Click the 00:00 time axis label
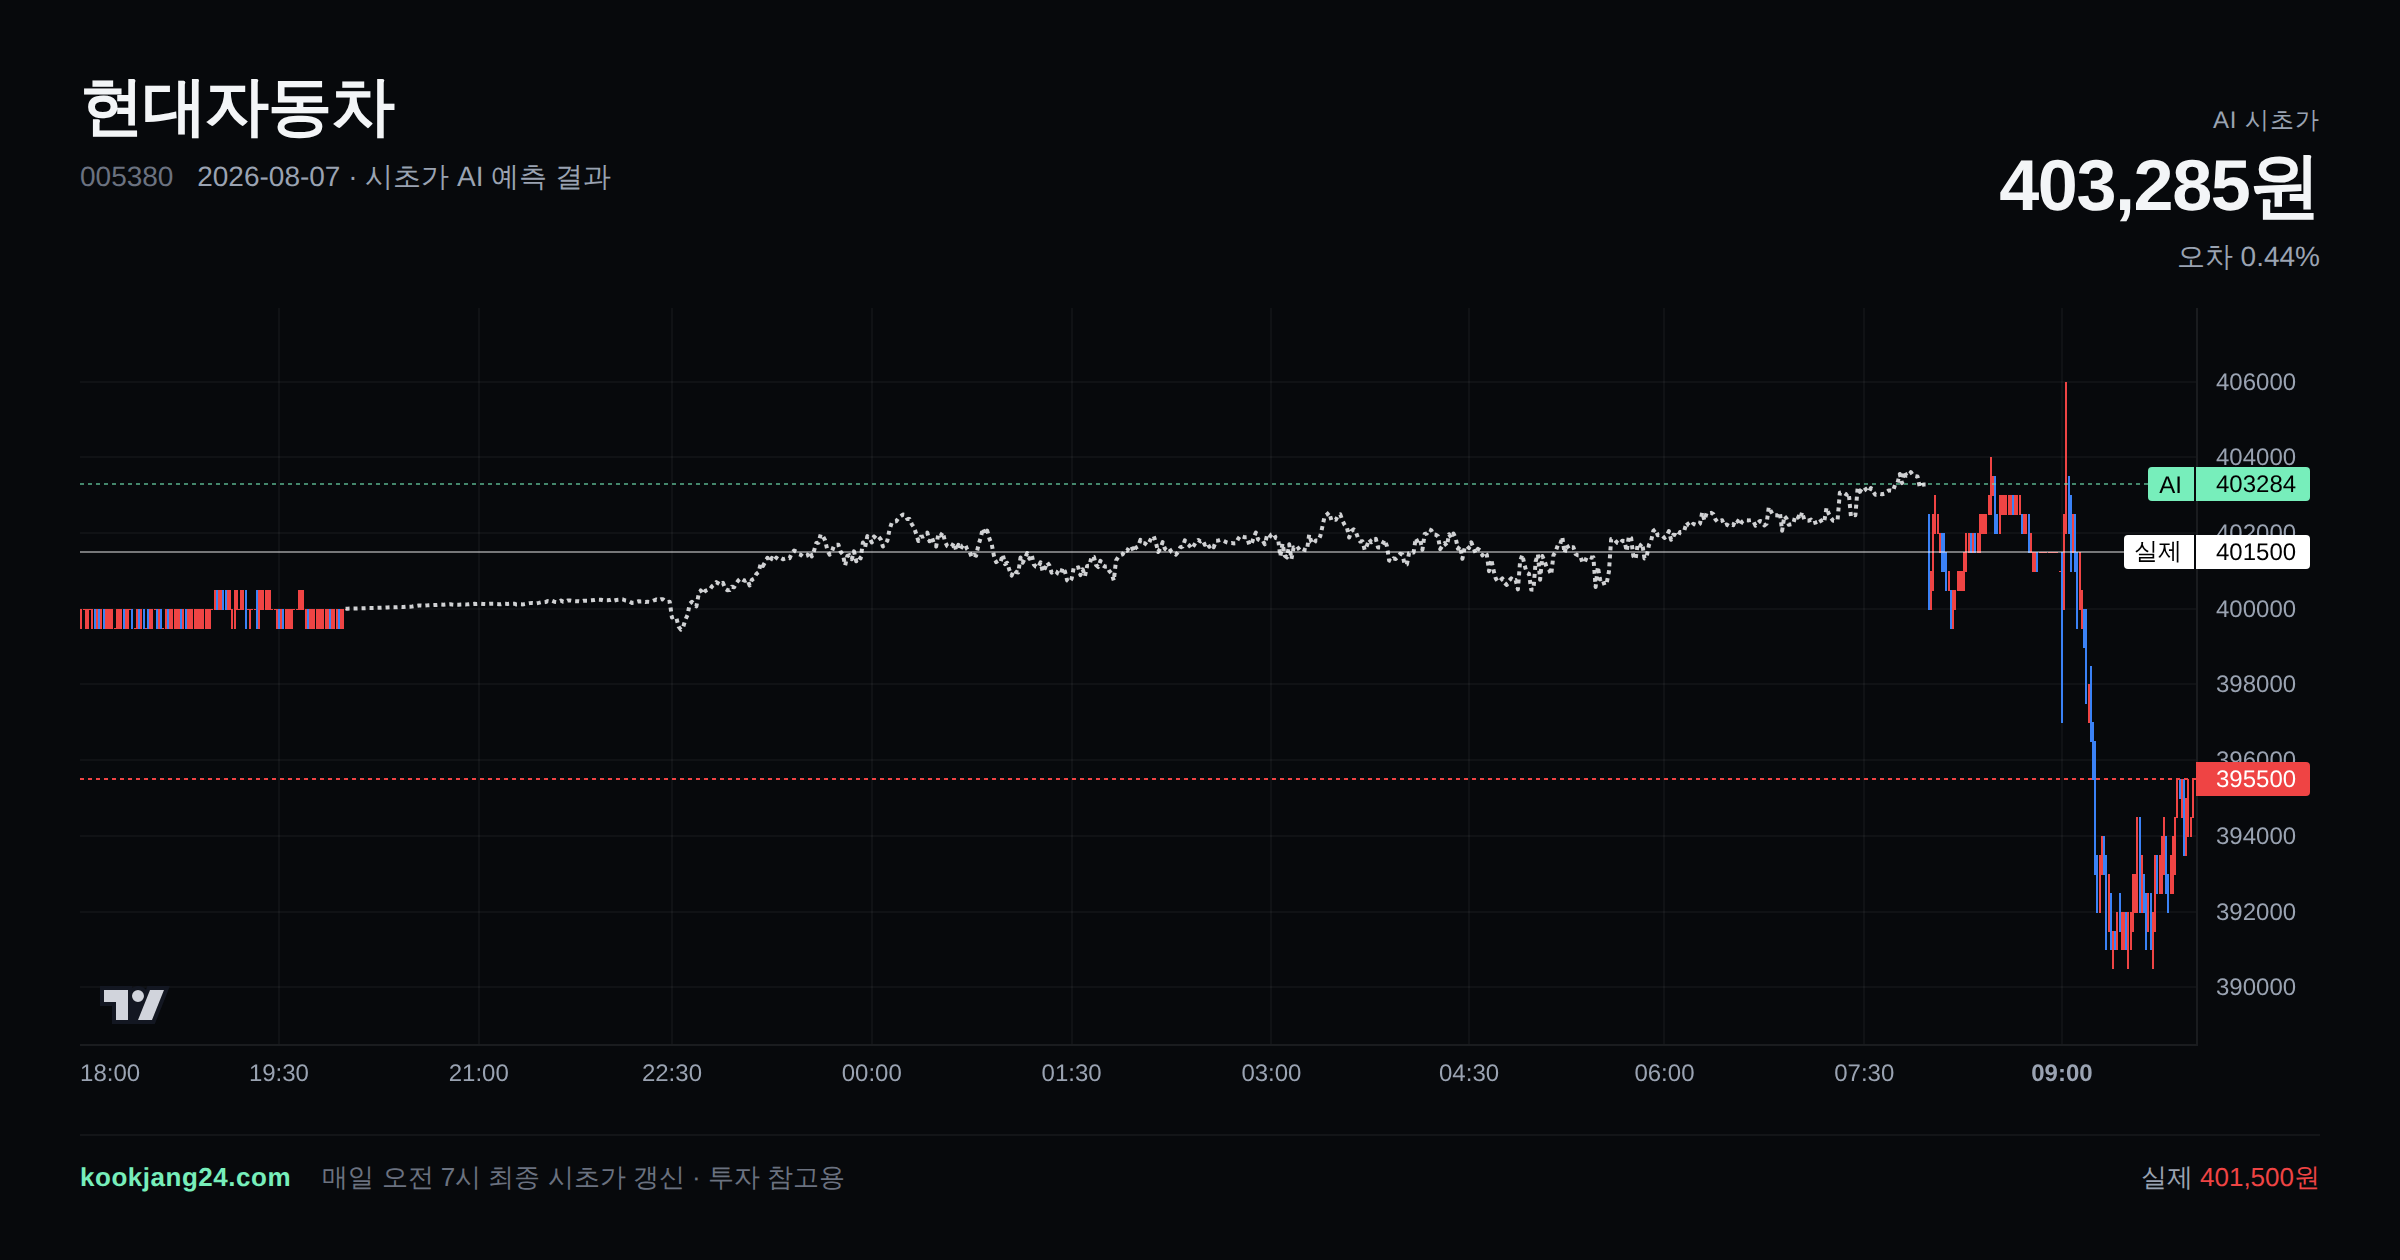 [x=871, y=1073]
